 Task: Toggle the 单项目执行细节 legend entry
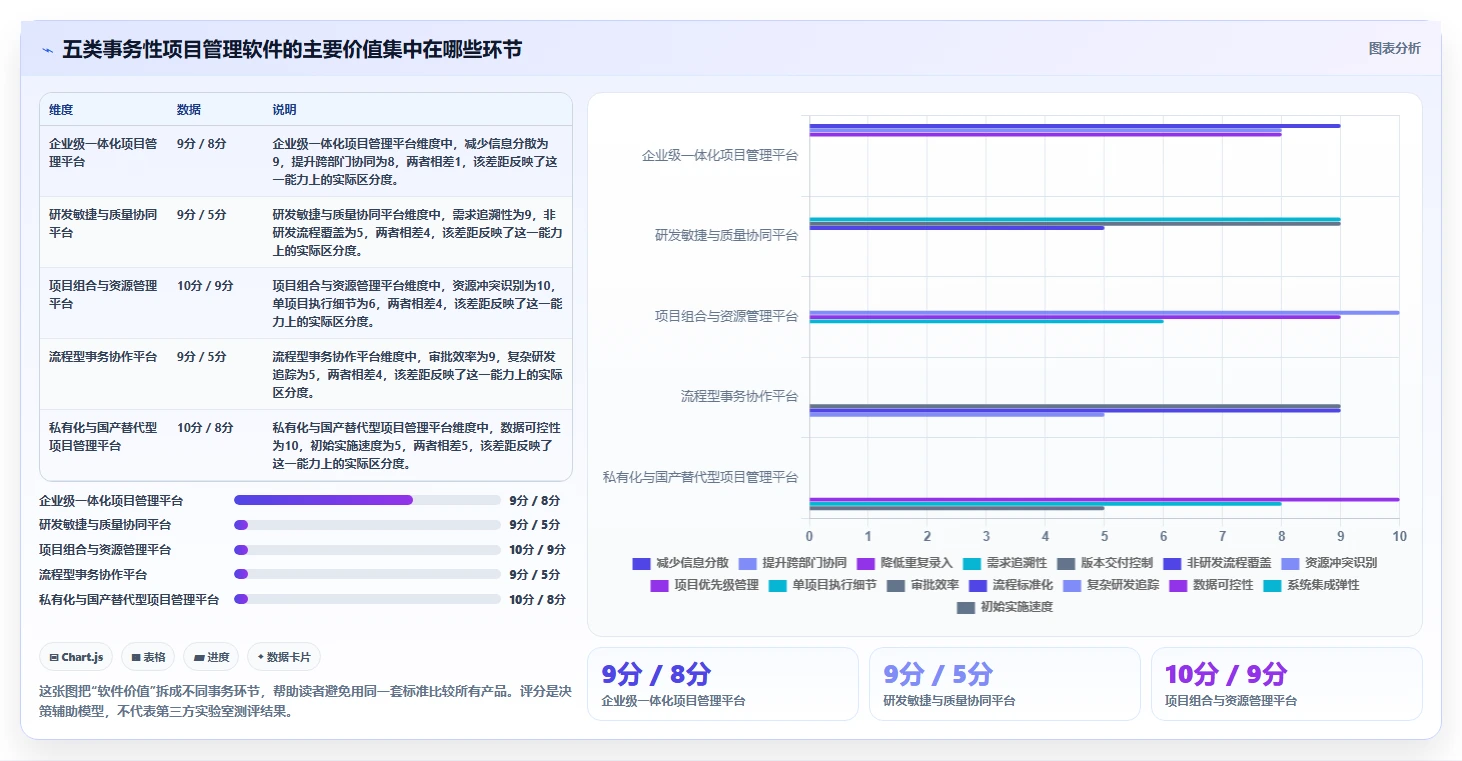tap(823, 585)
